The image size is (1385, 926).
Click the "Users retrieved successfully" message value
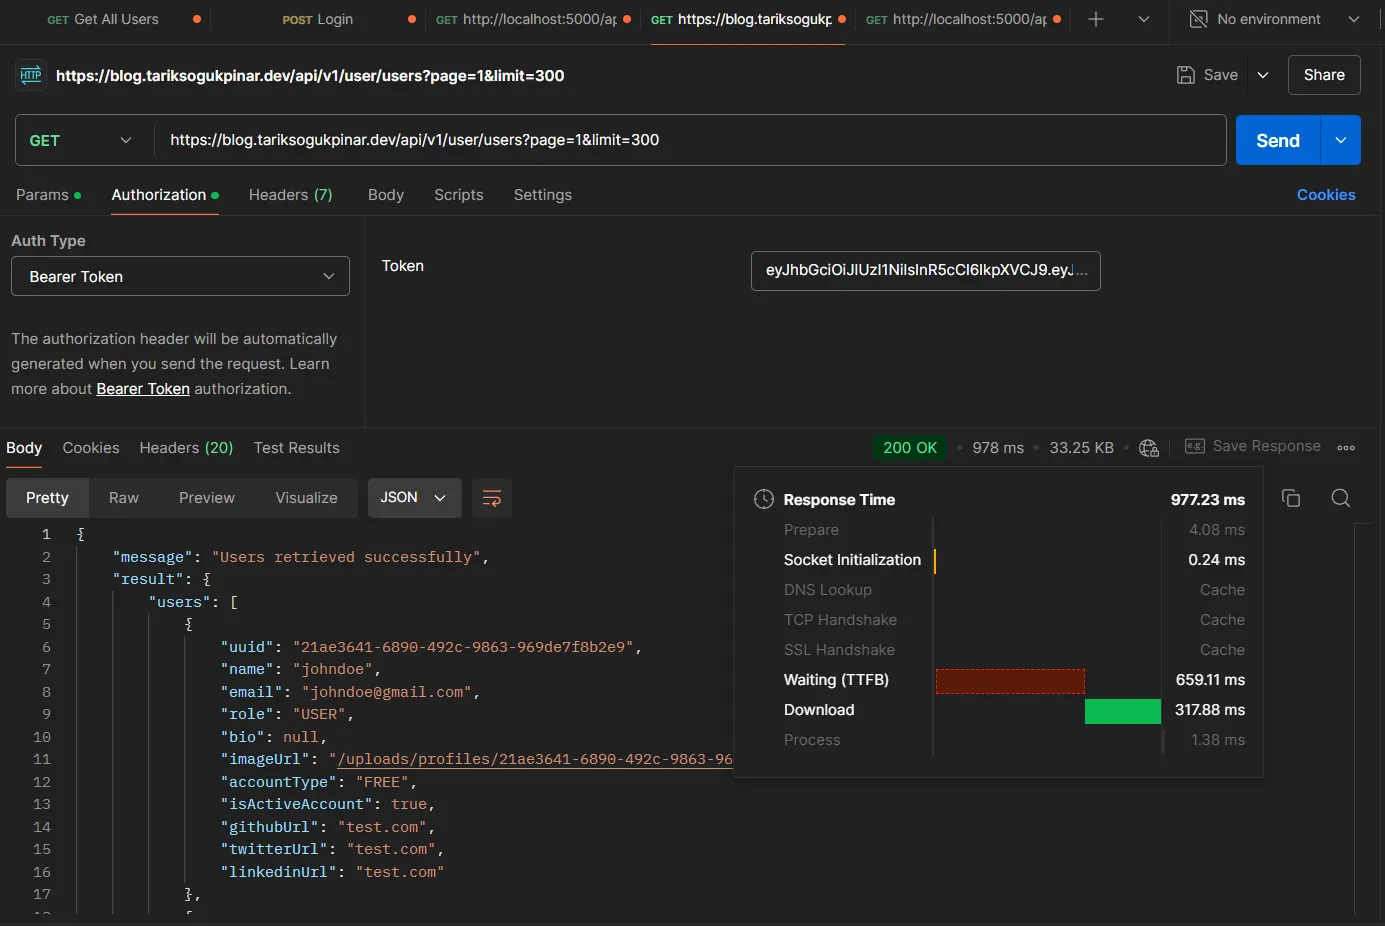pos(347,557)
